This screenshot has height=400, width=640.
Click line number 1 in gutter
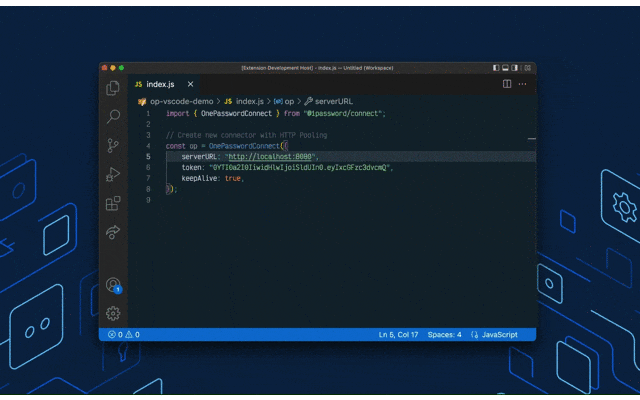click(x=148, y=113)
